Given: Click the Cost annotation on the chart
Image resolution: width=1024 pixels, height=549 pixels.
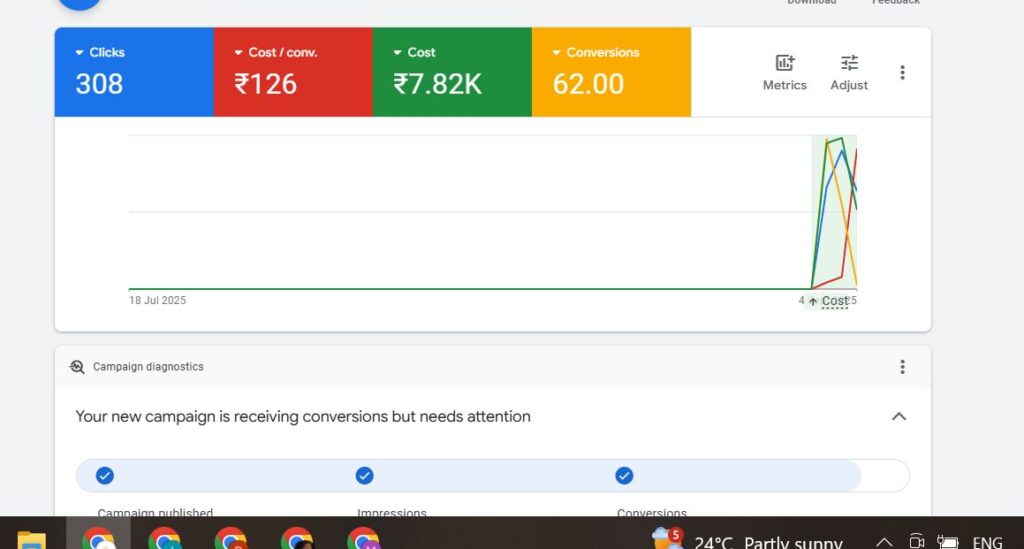Looking at the screenshot, I should click(x=829, y=301).
